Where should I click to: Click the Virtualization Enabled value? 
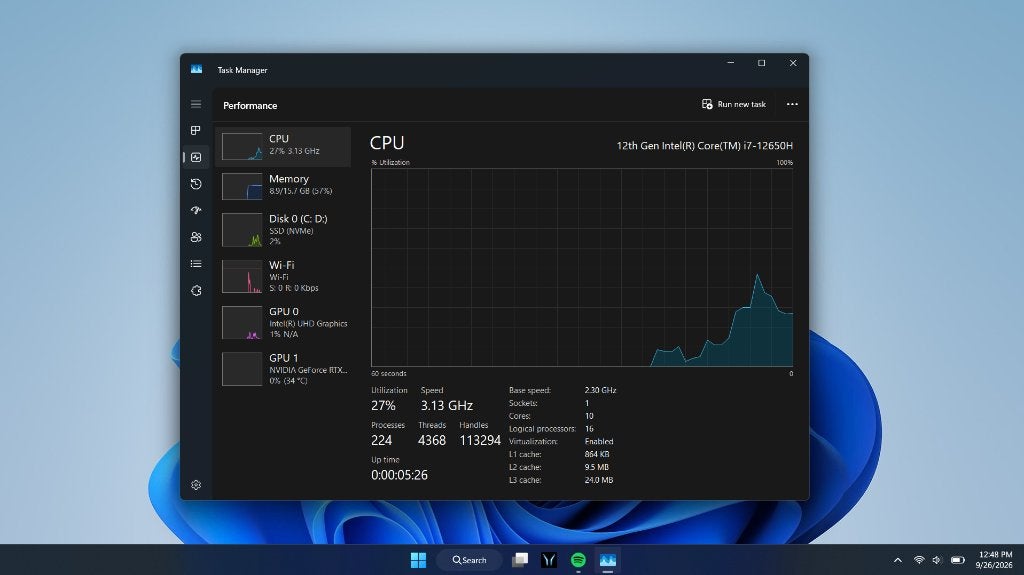pos(599,442)
